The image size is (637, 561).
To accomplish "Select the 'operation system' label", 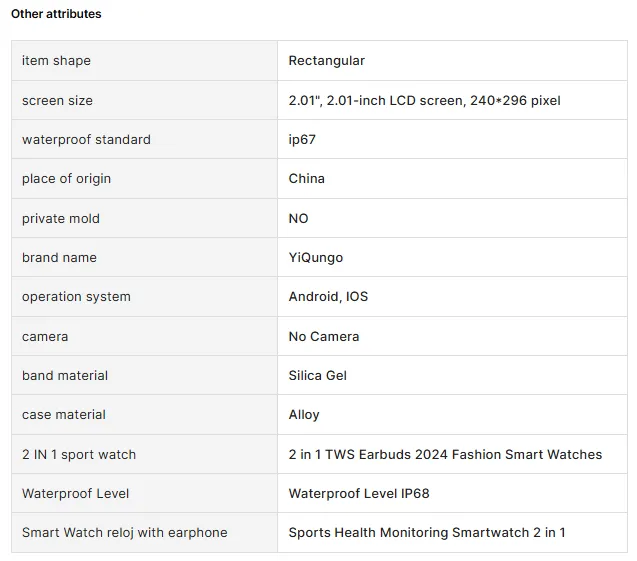I will (x=76, y=297).
